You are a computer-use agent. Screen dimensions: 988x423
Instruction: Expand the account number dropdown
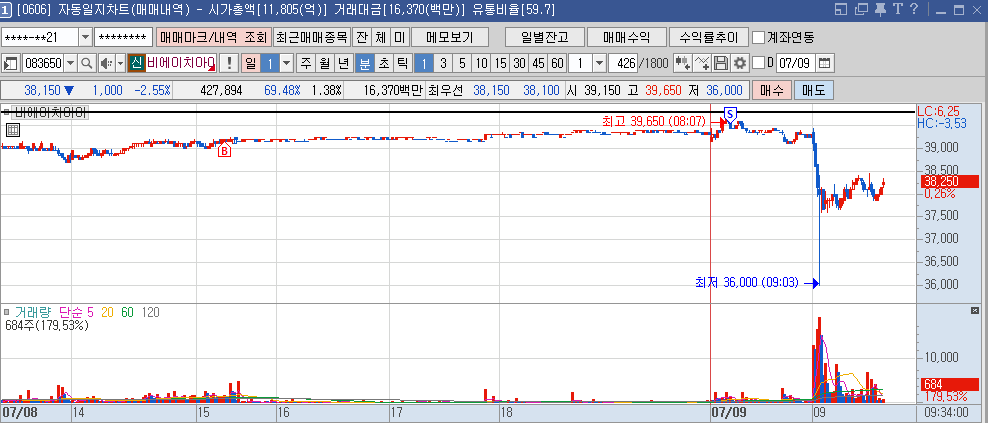click(86, 37)
